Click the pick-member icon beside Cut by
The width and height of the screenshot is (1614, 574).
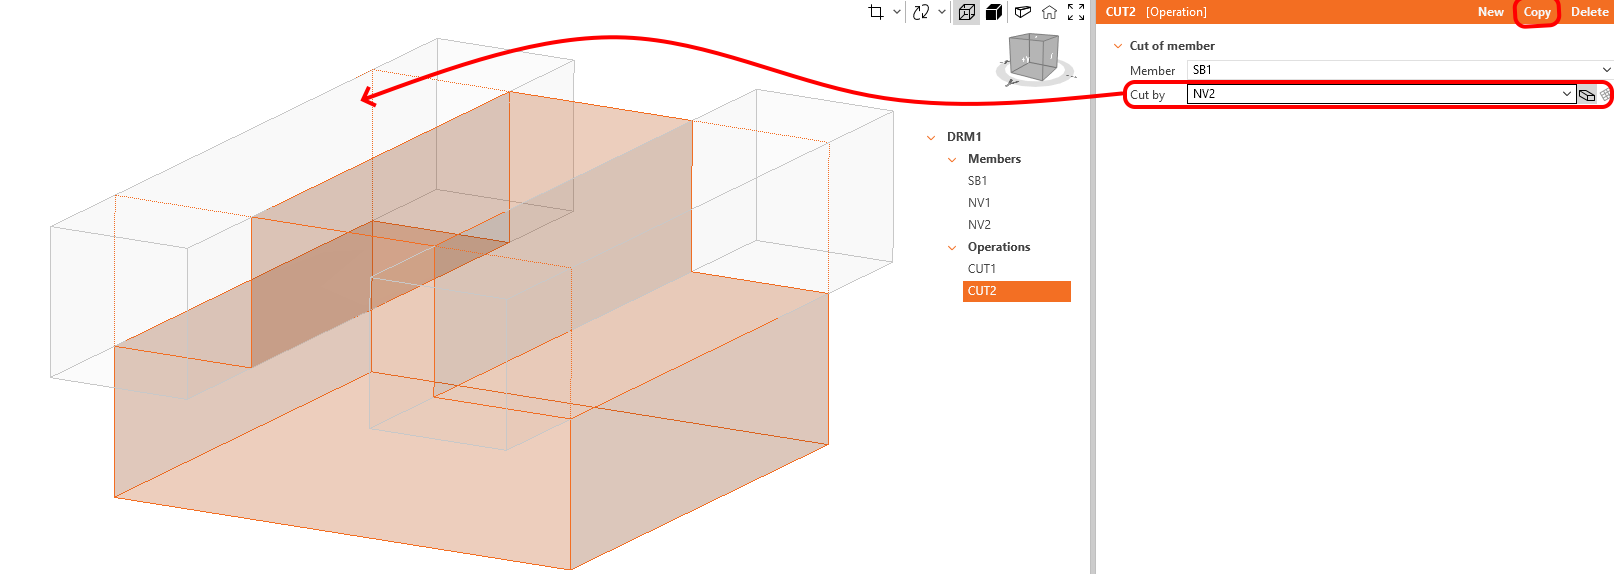(1587, 95)
